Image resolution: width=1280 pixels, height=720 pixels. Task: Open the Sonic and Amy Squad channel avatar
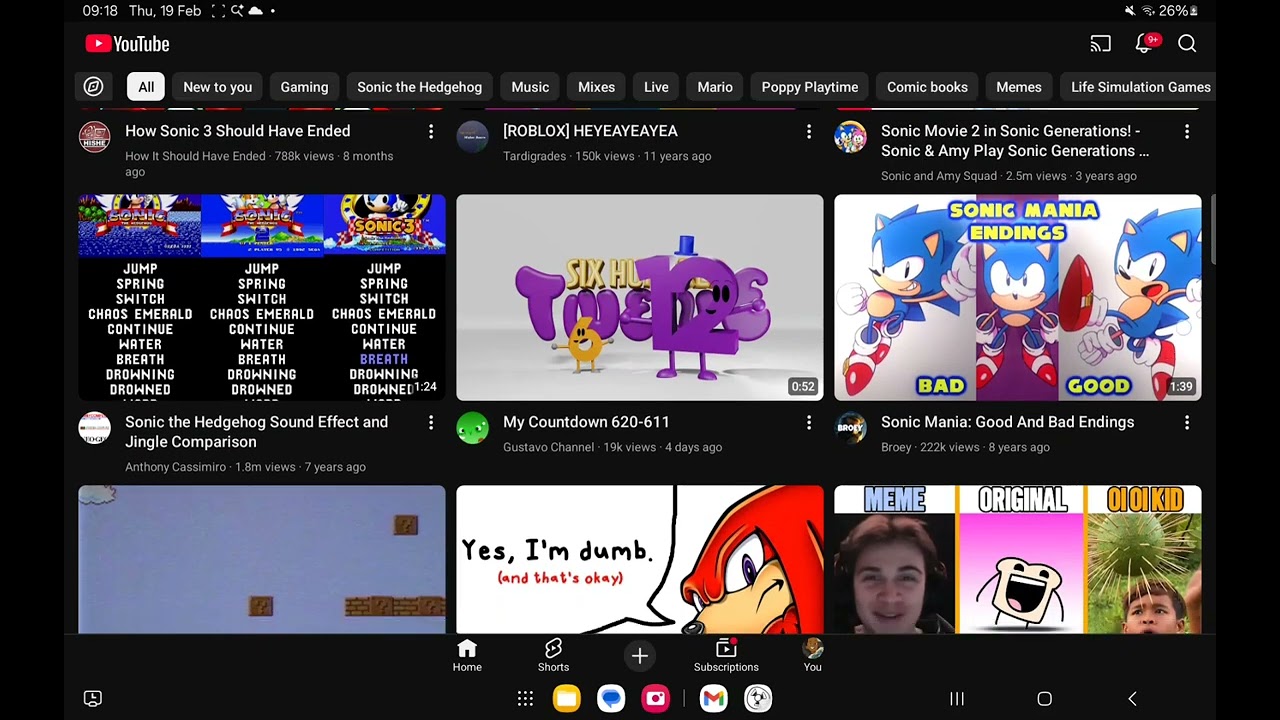coord(850,137)
